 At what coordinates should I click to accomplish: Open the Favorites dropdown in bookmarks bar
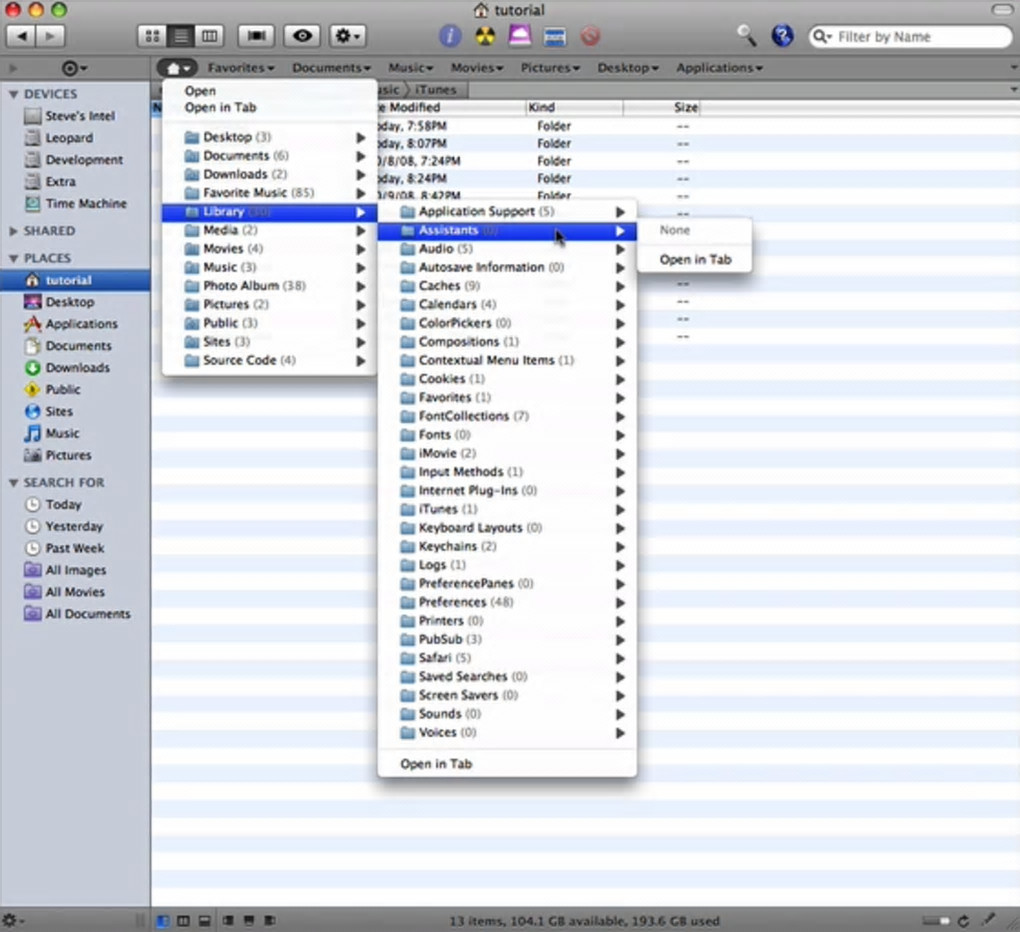tap(241, 68)
